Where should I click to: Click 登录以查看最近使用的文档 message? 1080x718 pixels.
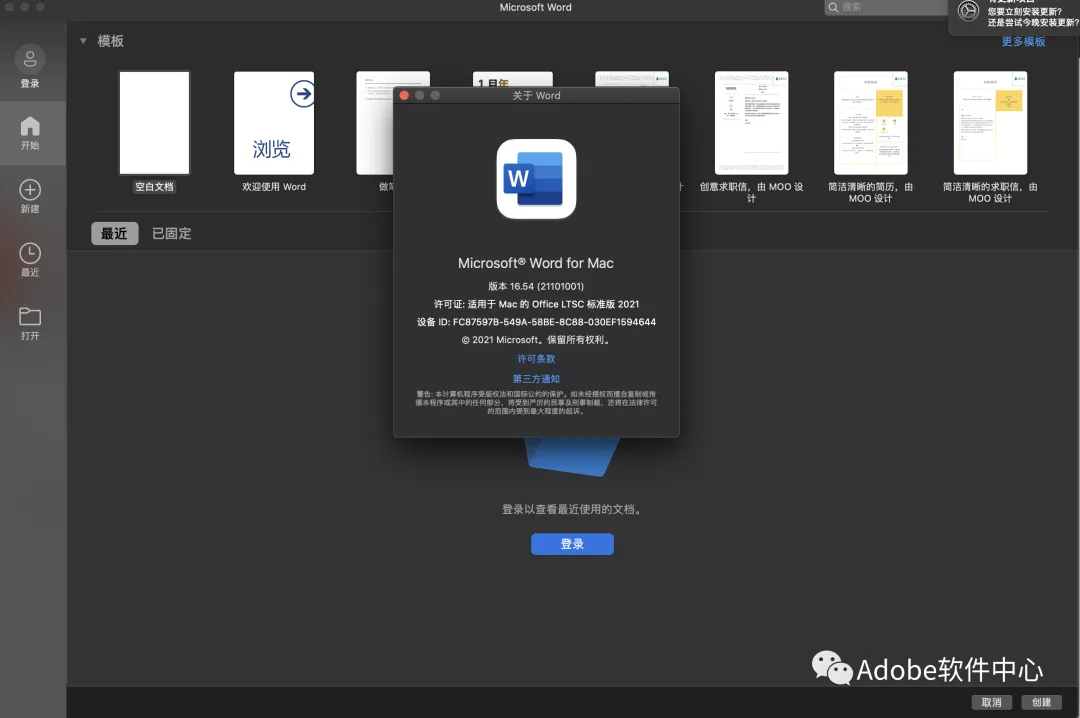point(572,510)
